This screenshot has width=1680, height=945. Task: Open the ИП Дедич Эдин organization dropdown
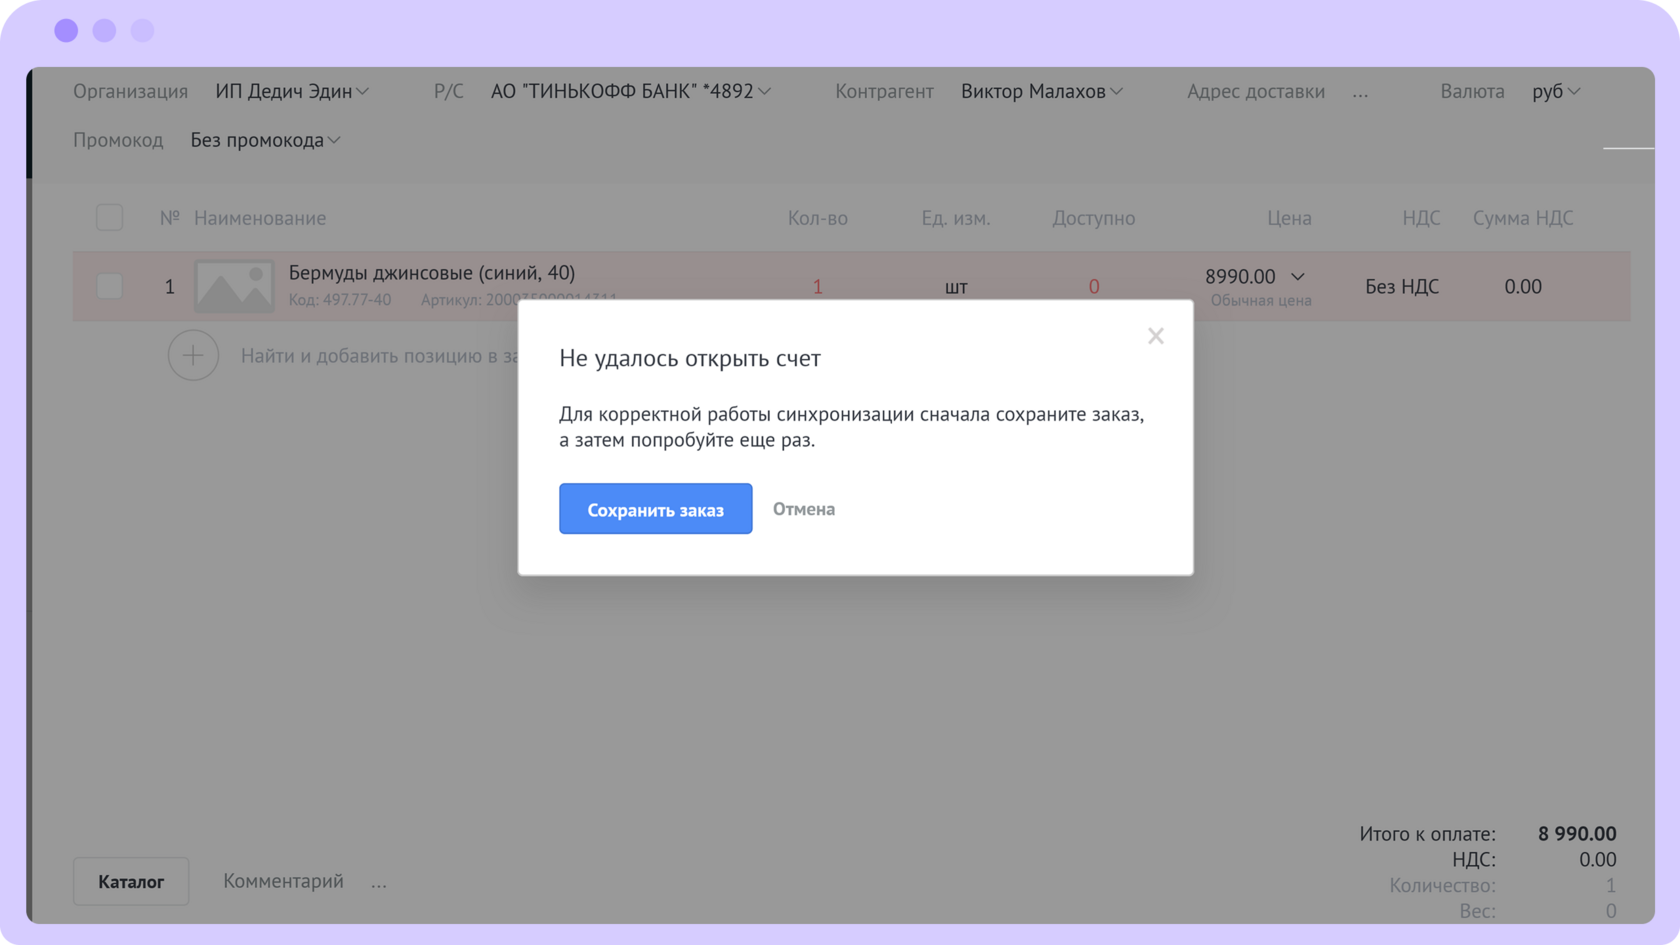(x=292, y=91)
